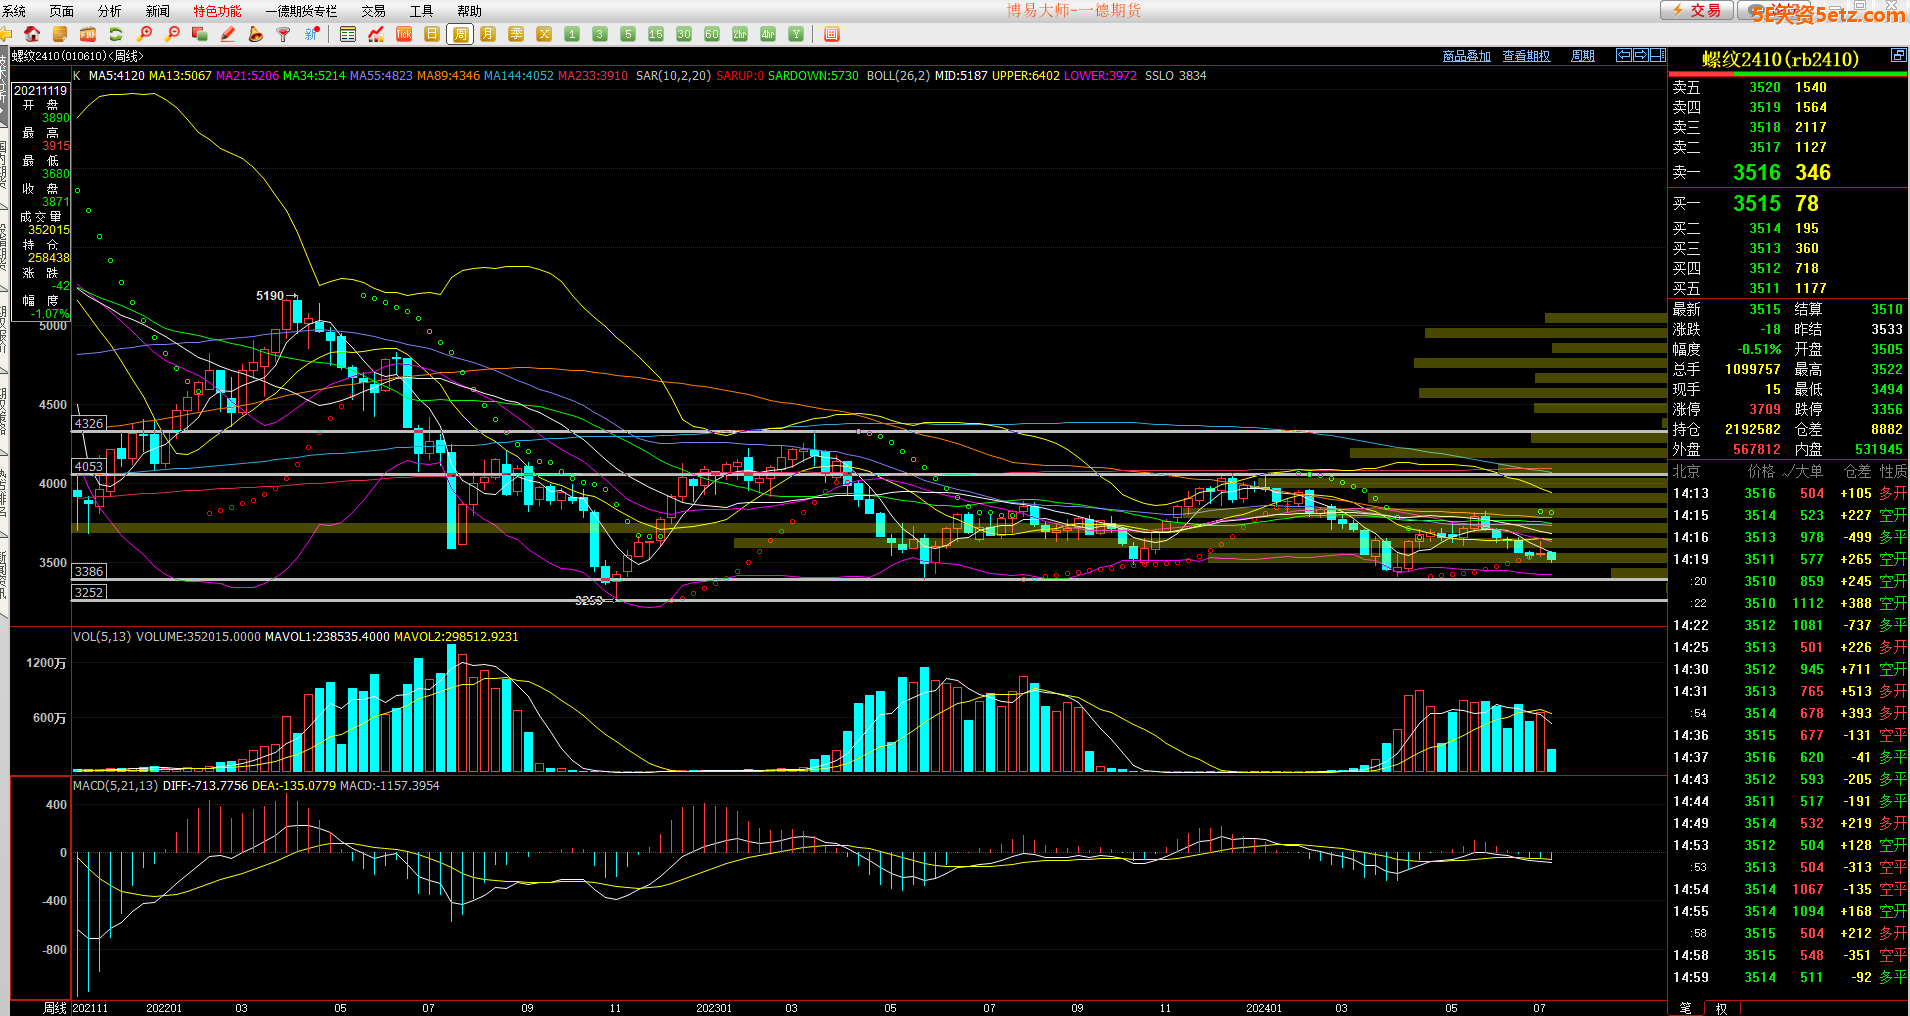Open the red trend chart icon

click(x=376, y=34)
